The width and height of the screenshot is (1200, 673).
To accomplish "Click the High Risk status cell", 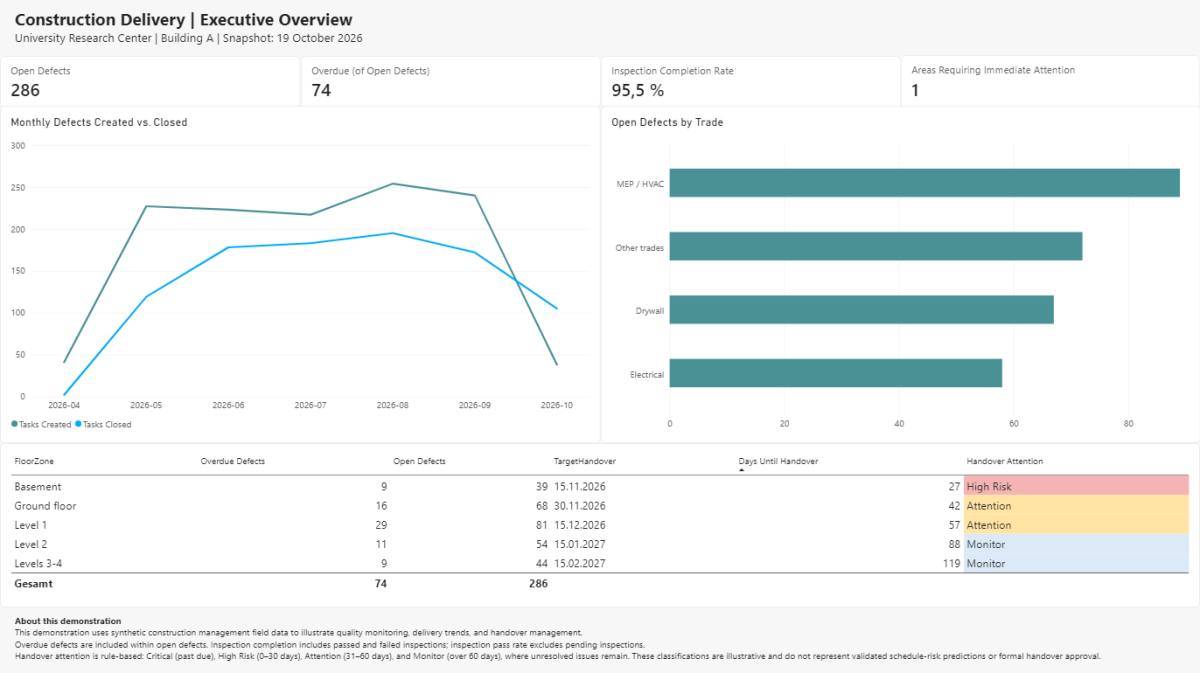I will [x=1076, y=486].
